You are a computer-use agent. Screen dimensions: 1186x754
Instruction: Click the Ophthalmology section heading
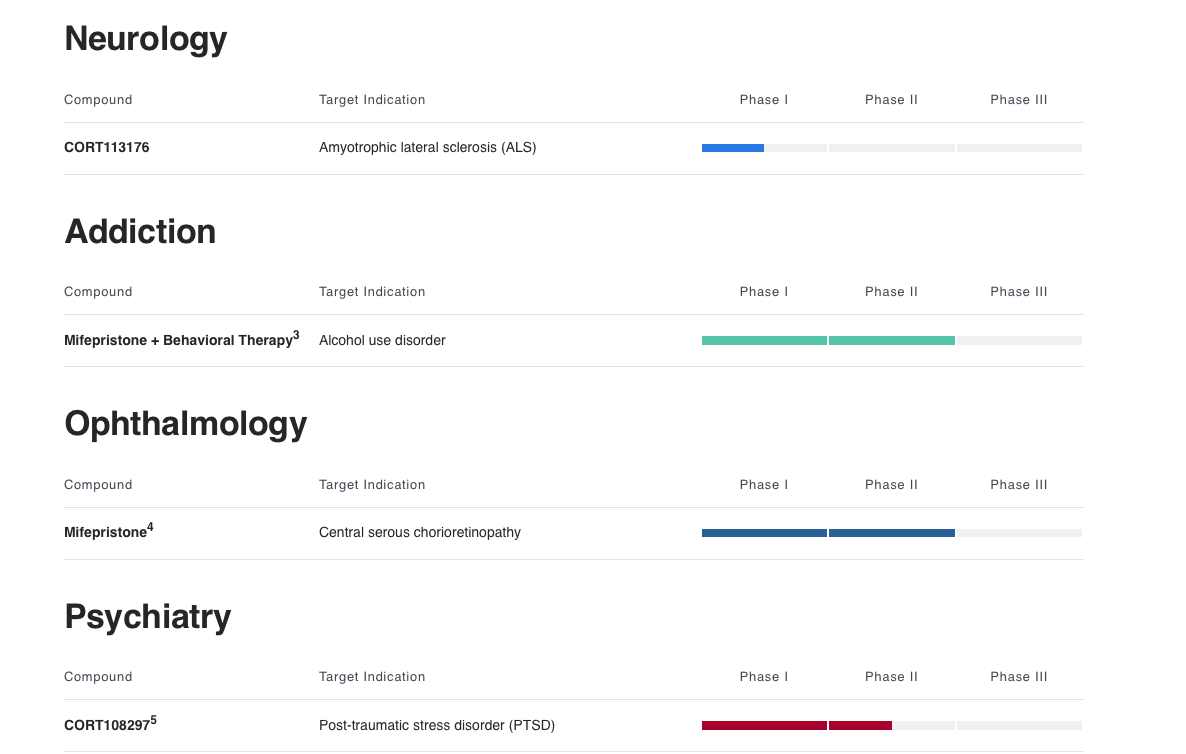[185, 424]
